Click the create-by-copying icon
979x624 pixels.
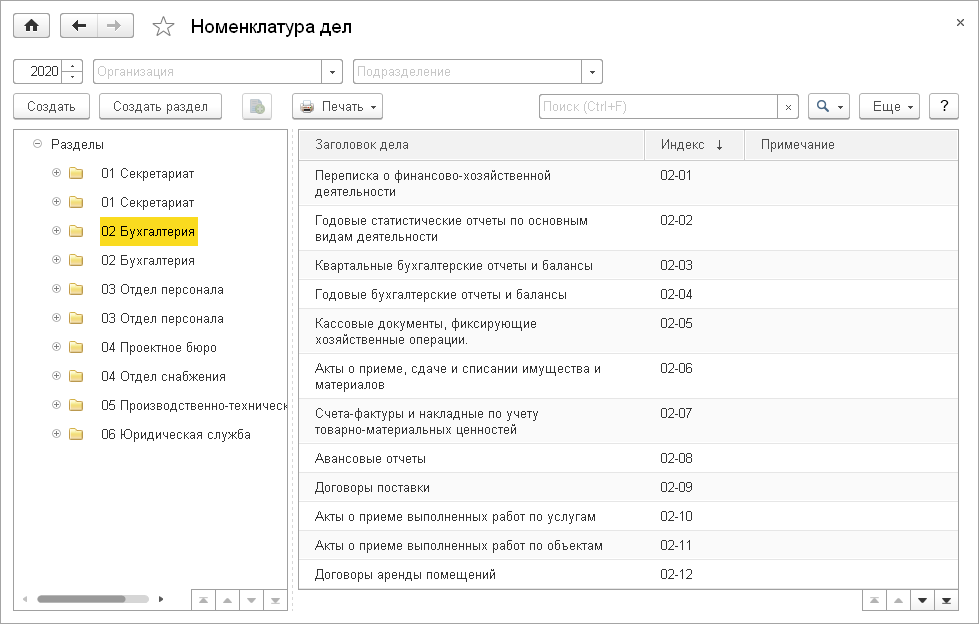pos(256,106)
